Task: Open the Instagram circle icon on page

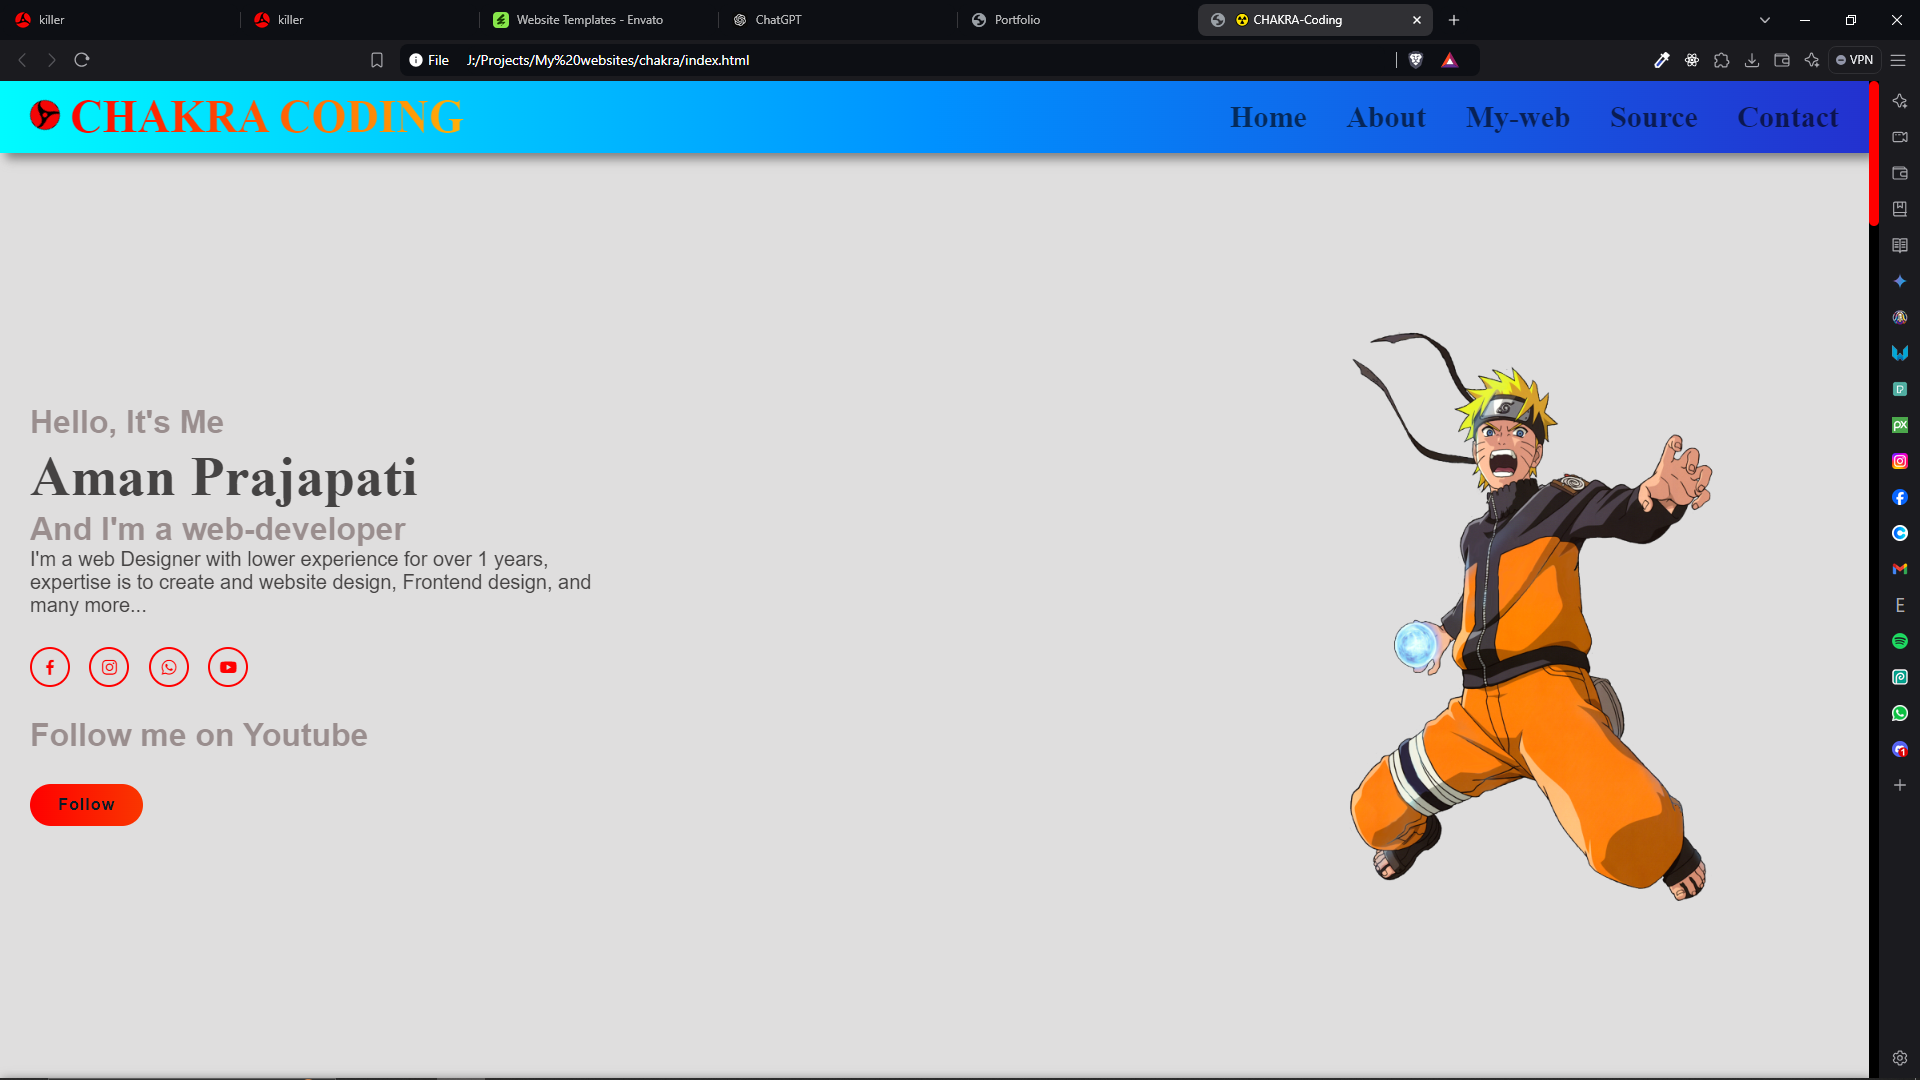Action: click(109, 667)
